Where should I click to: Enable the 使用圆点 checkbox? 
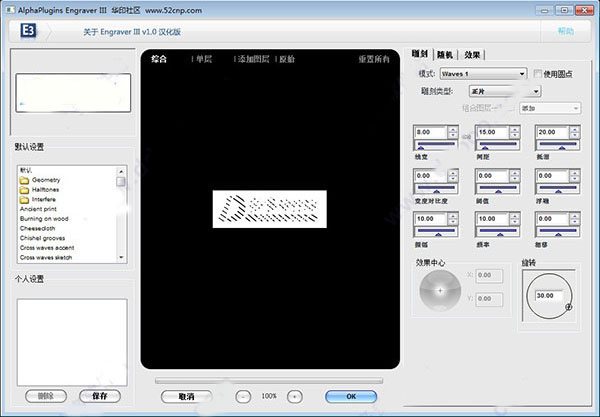(x=538, y=73)
